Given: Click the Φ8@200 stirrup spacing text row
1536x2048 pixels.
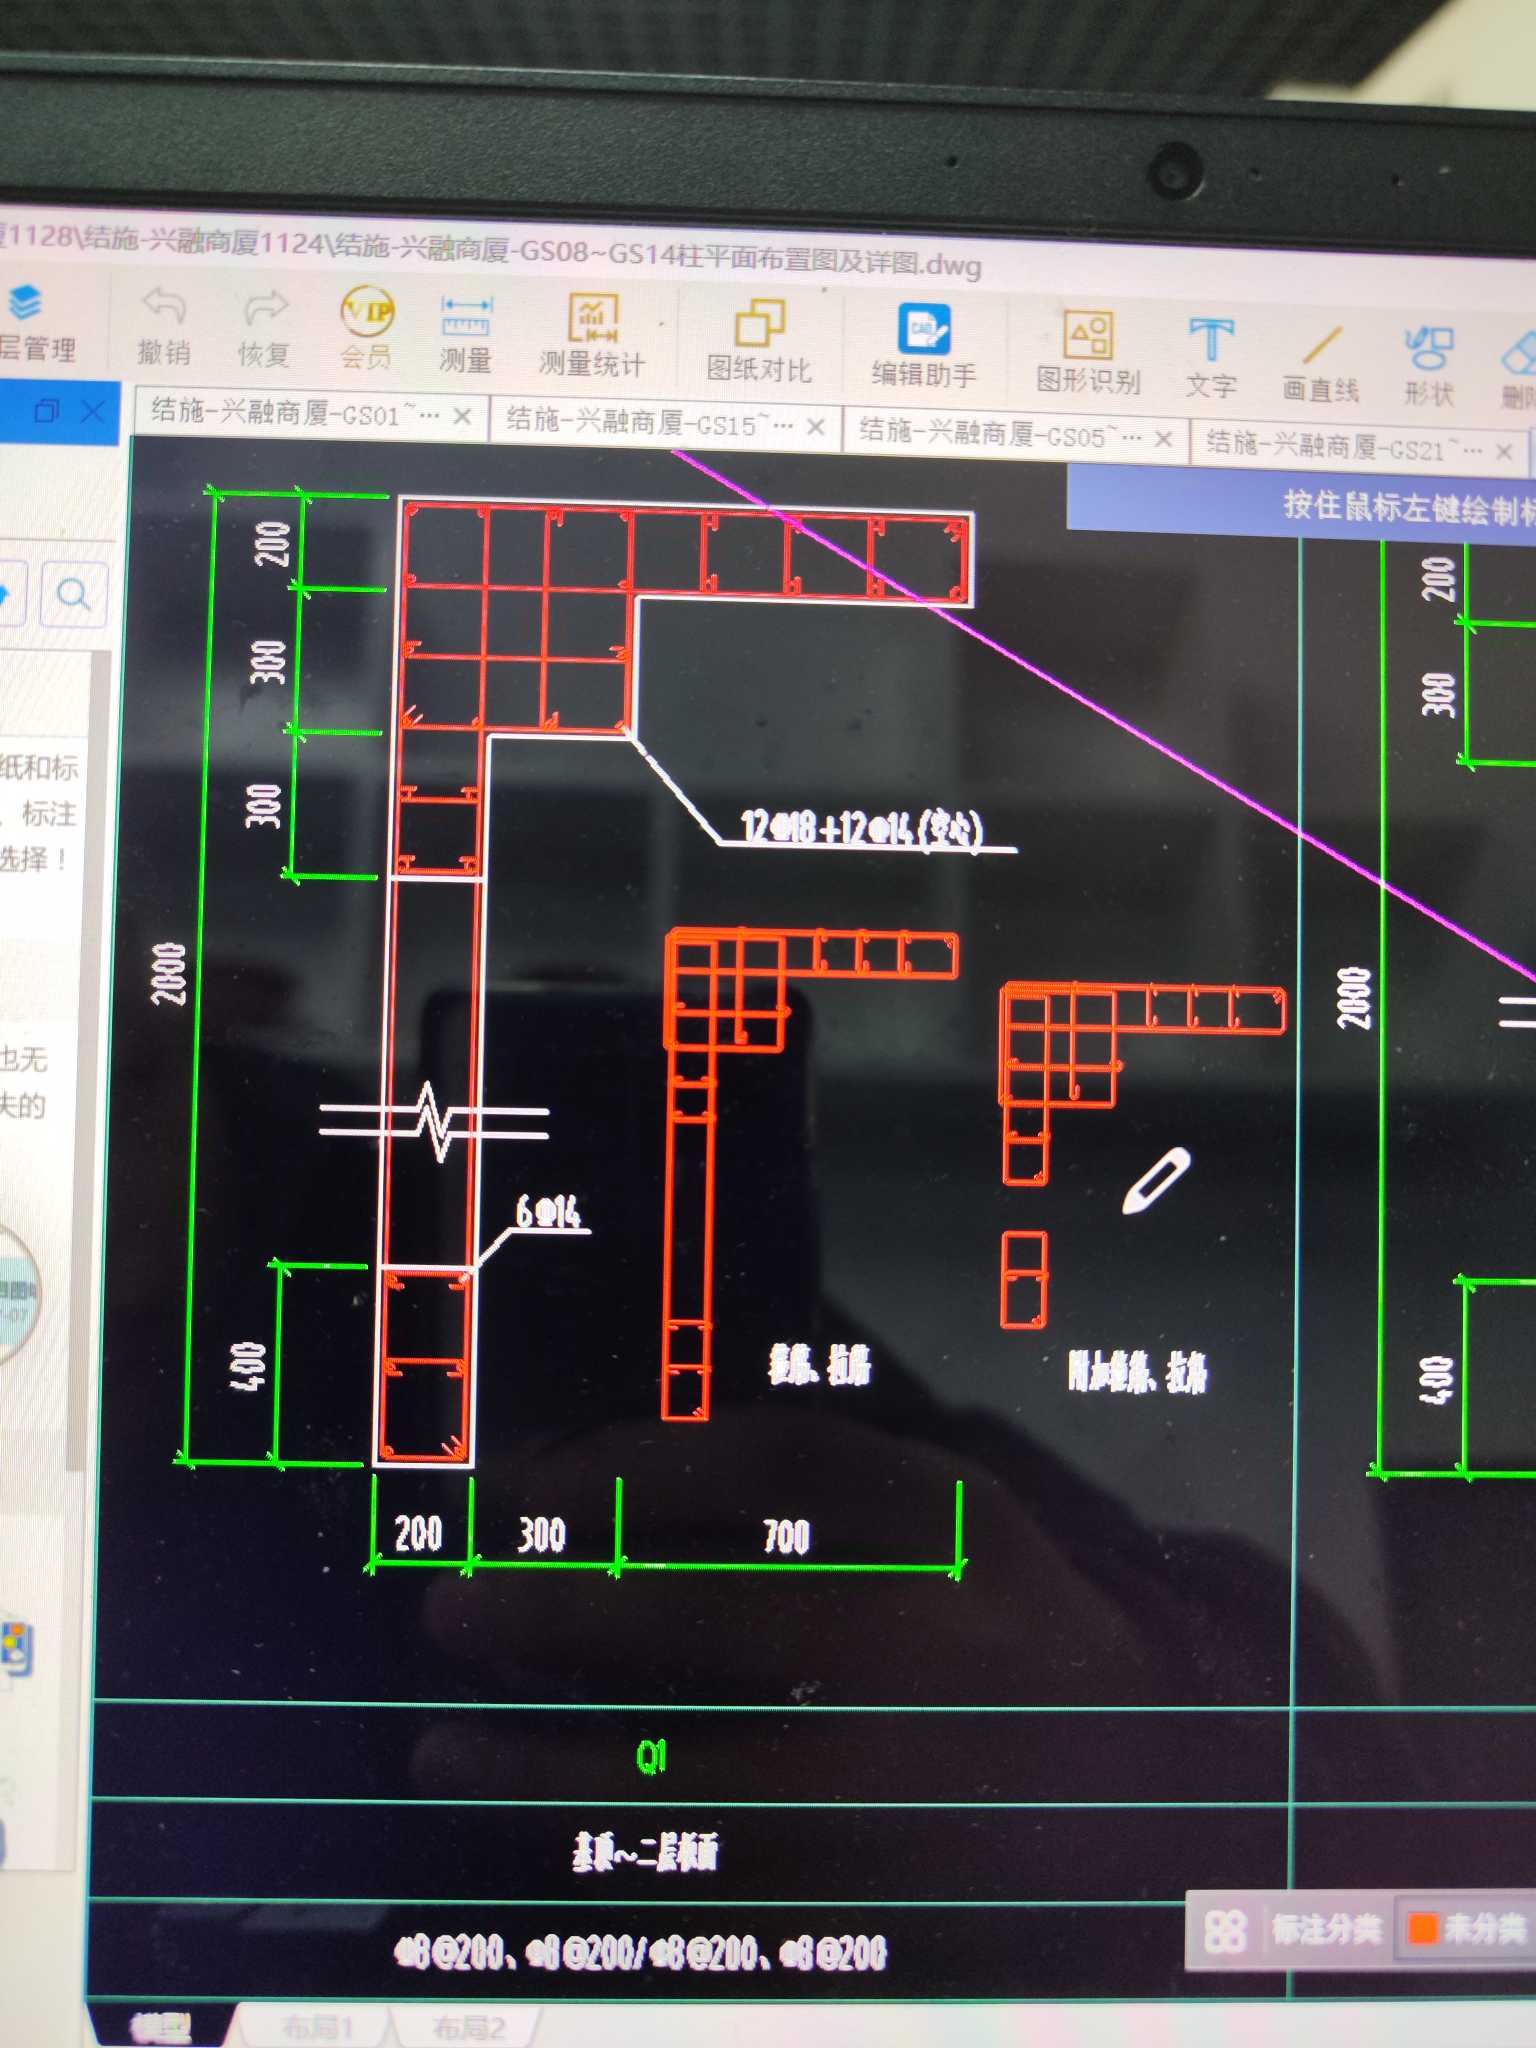Looking at the screenshot, I should (640, 1951).
